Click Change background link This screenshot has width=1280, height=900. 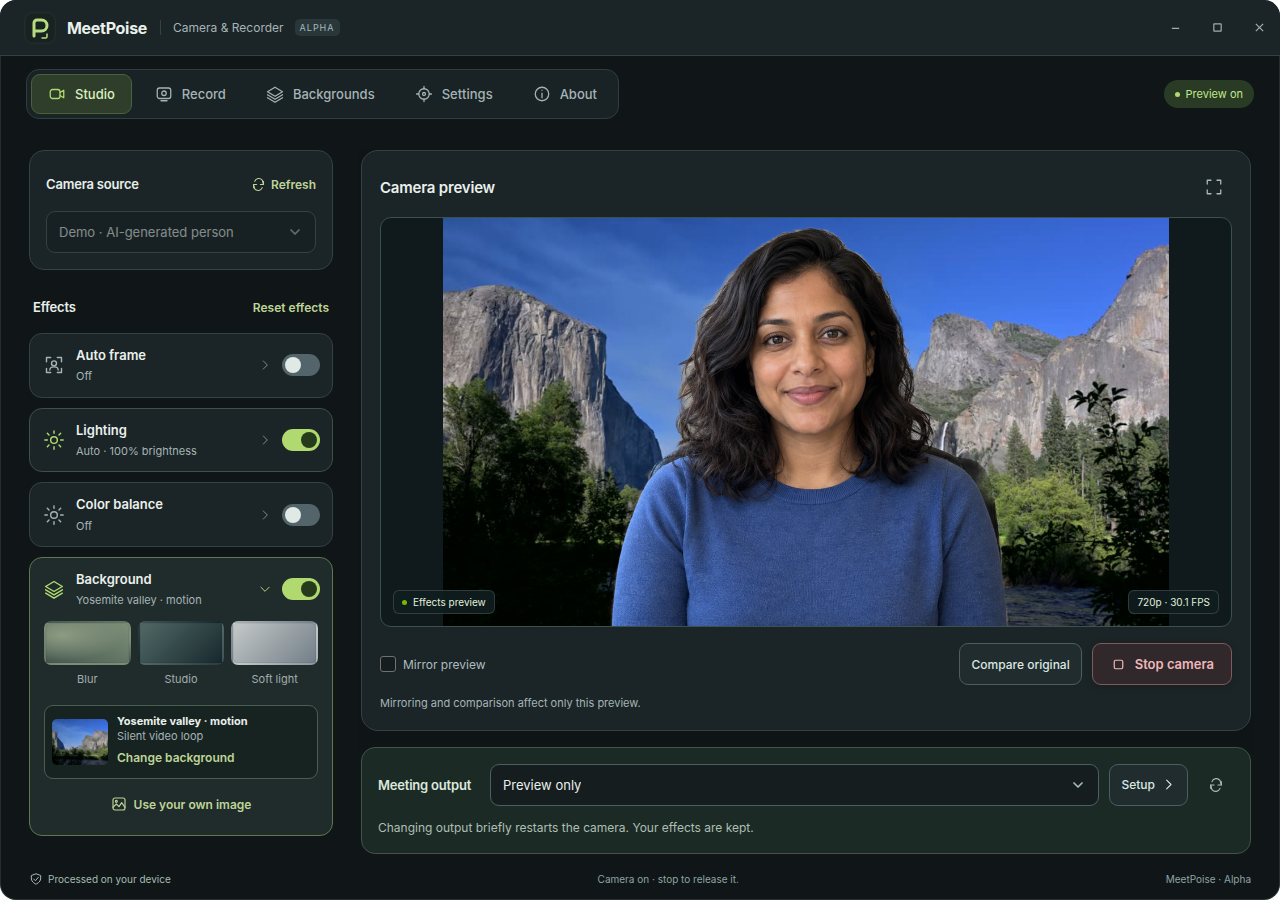[176, 758]
